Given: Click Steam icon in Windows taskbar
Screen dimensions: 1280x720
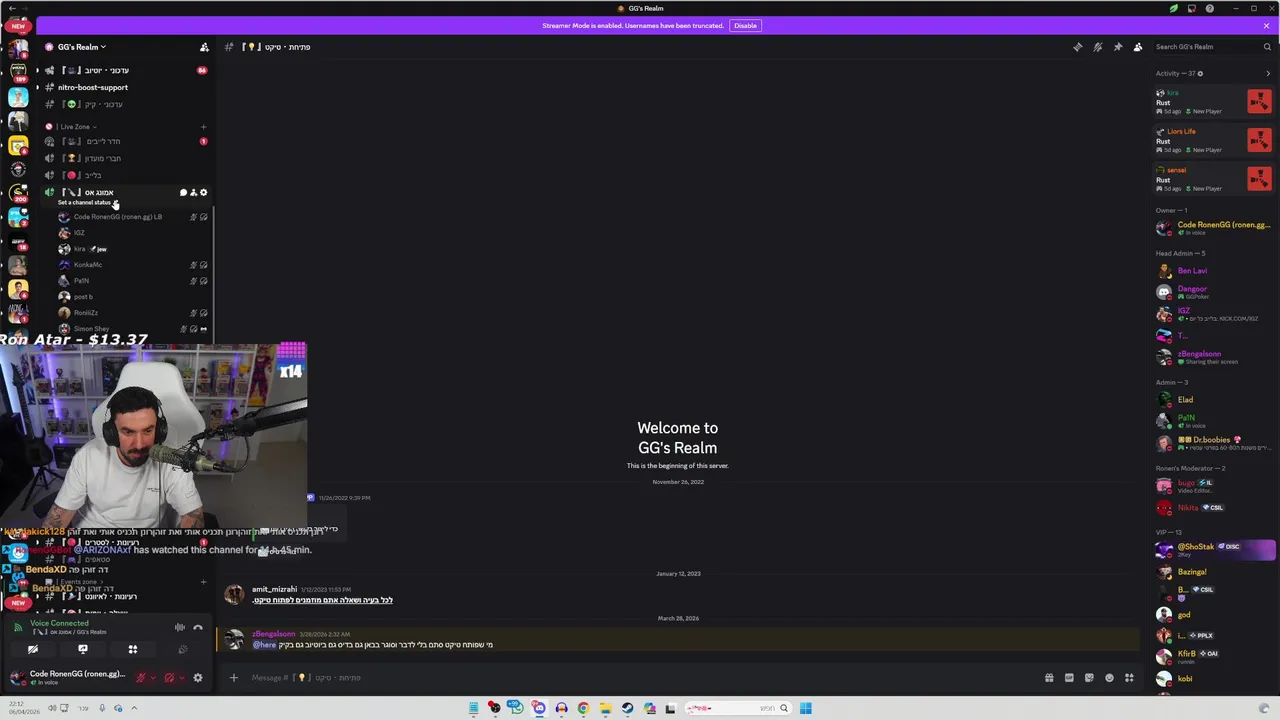Looking at the screenshot, I should pyautogui.click(x=627, y=708).
